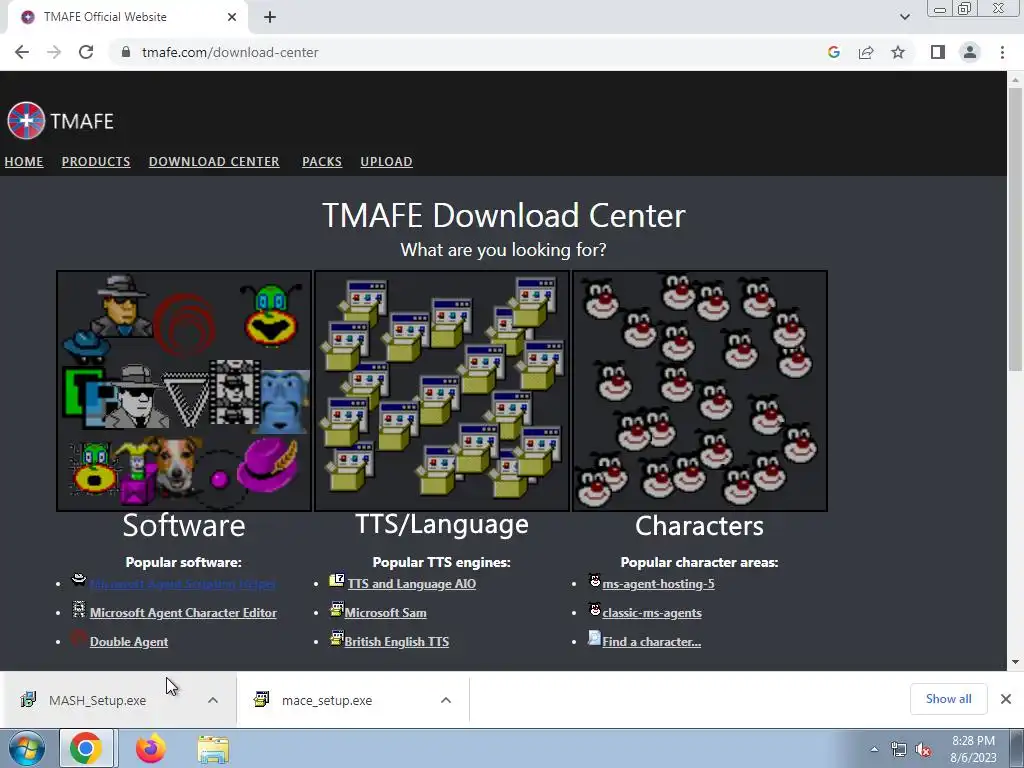The height and width of the screenshot is (768, 1024).
Task: Click the taskbar clock and date
Action: [x=973, y=749]
